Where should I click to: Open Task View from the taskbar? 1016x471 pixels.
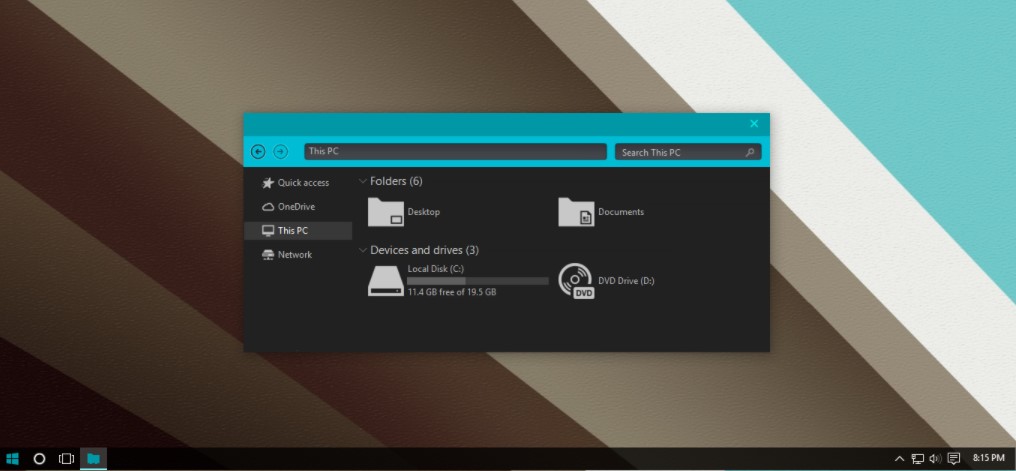tap(66, 458)
